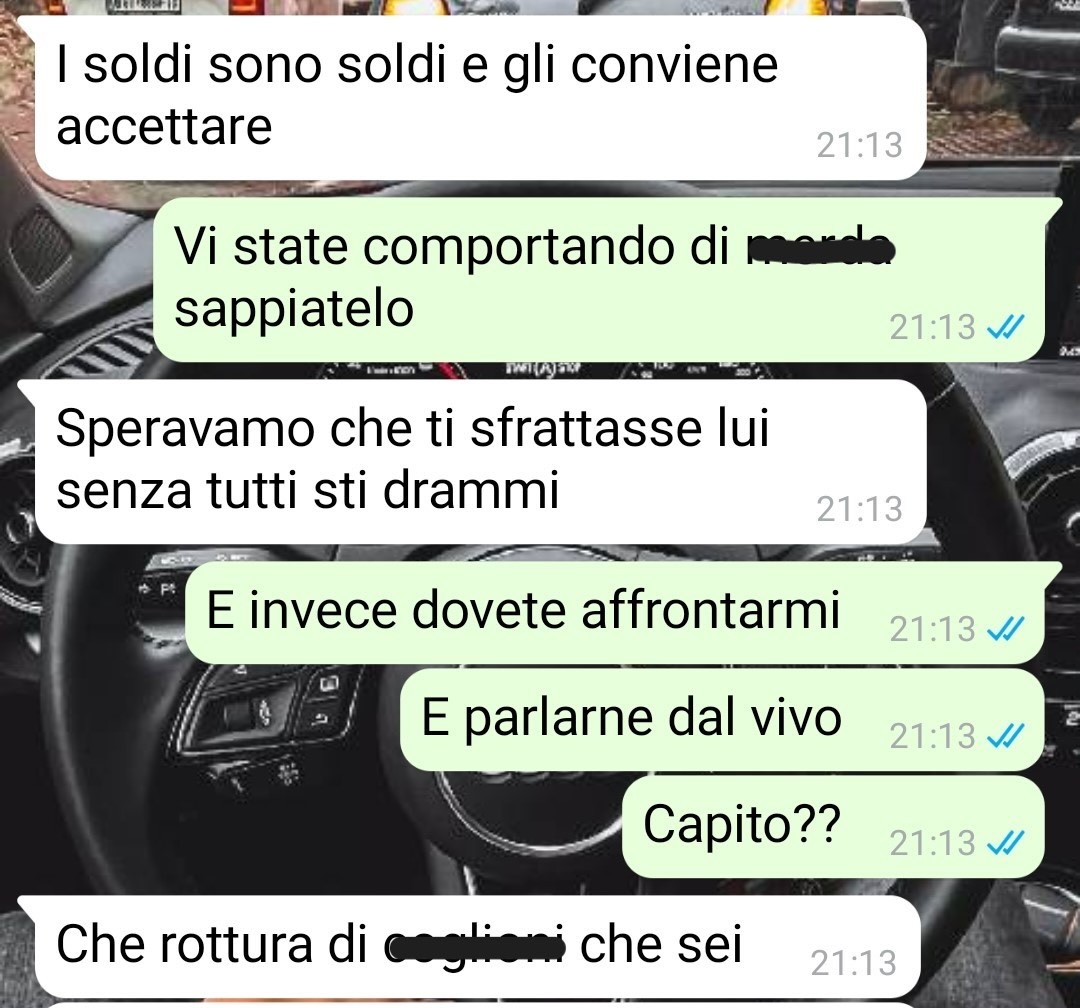Click the timestamp on 'Che rottura' message
Screen dimensions: 1080x1008
(853, 963)
